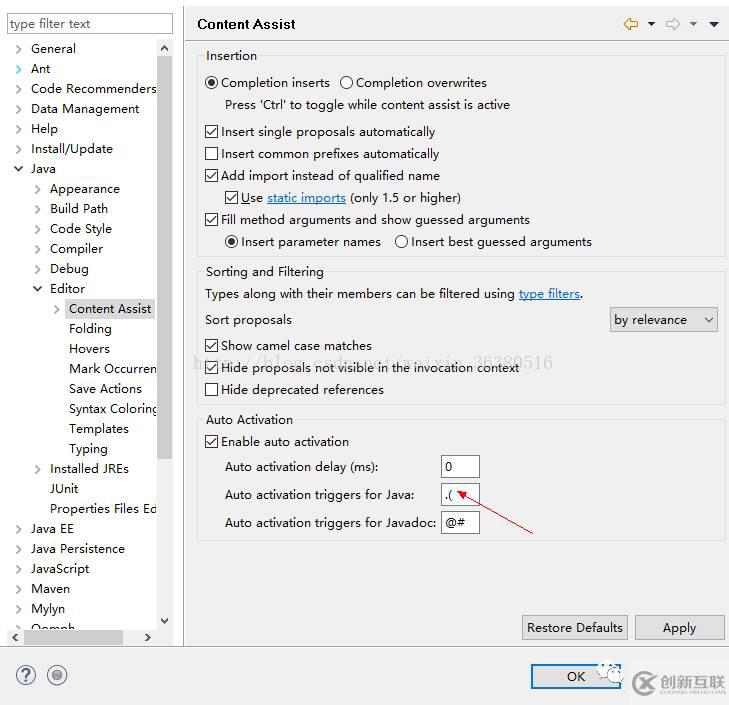Expand the Ant tree node
The width and height of the screenshot is (729, 705).
tap(19, 69)
